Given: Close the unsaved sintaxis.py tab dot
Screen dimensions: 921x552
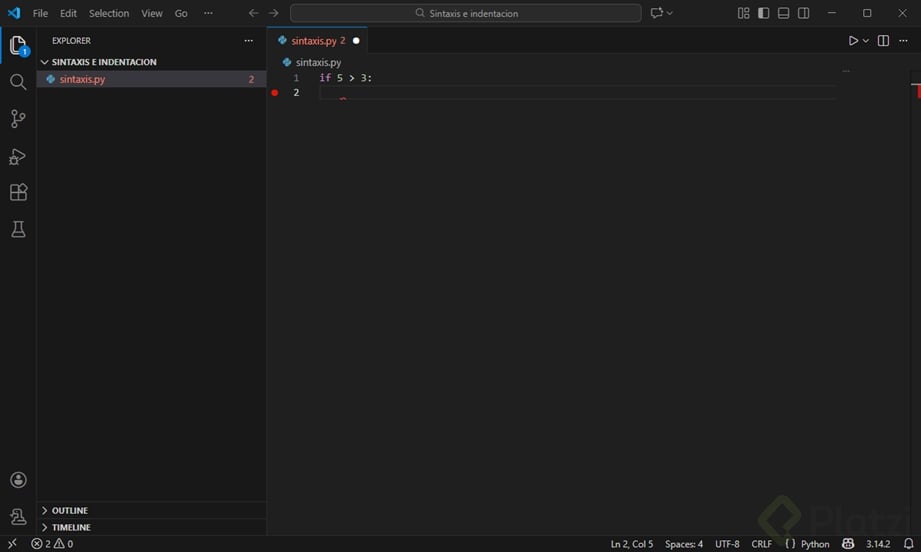Looking at the screenshot, I should 356,41.
